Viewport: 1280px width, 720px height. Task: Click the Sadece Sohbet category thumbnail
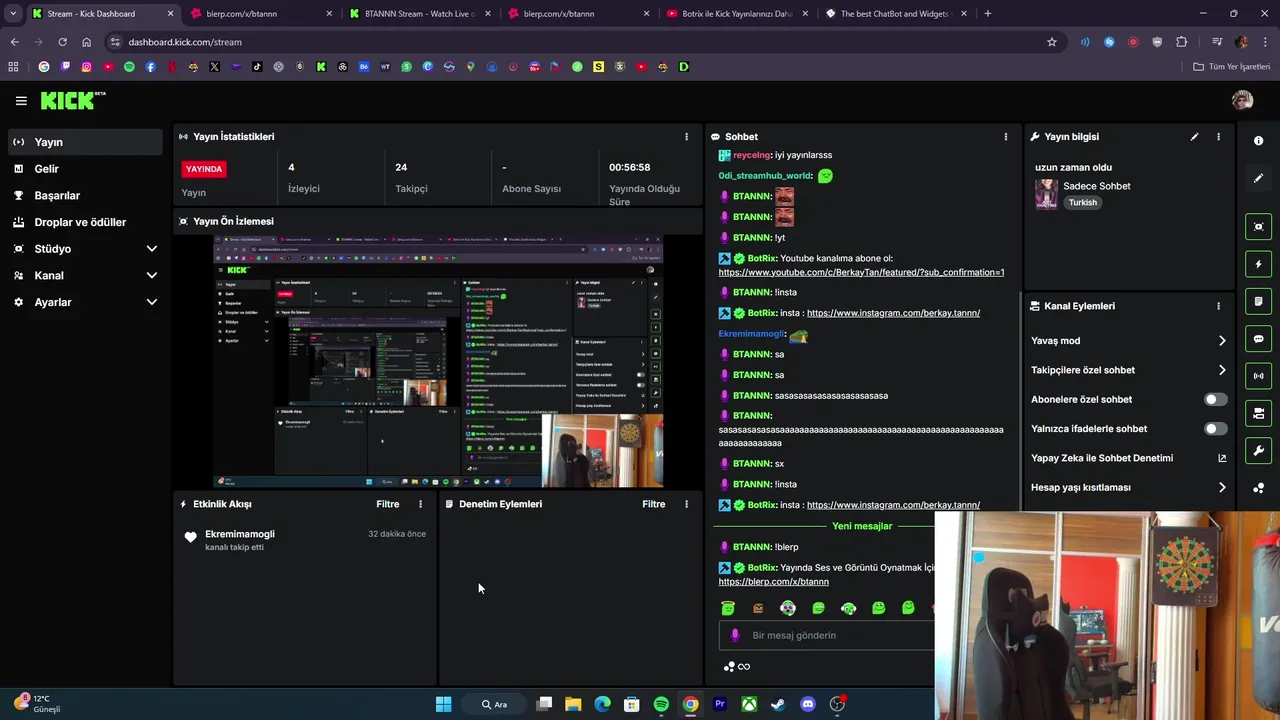point(1046,194)
